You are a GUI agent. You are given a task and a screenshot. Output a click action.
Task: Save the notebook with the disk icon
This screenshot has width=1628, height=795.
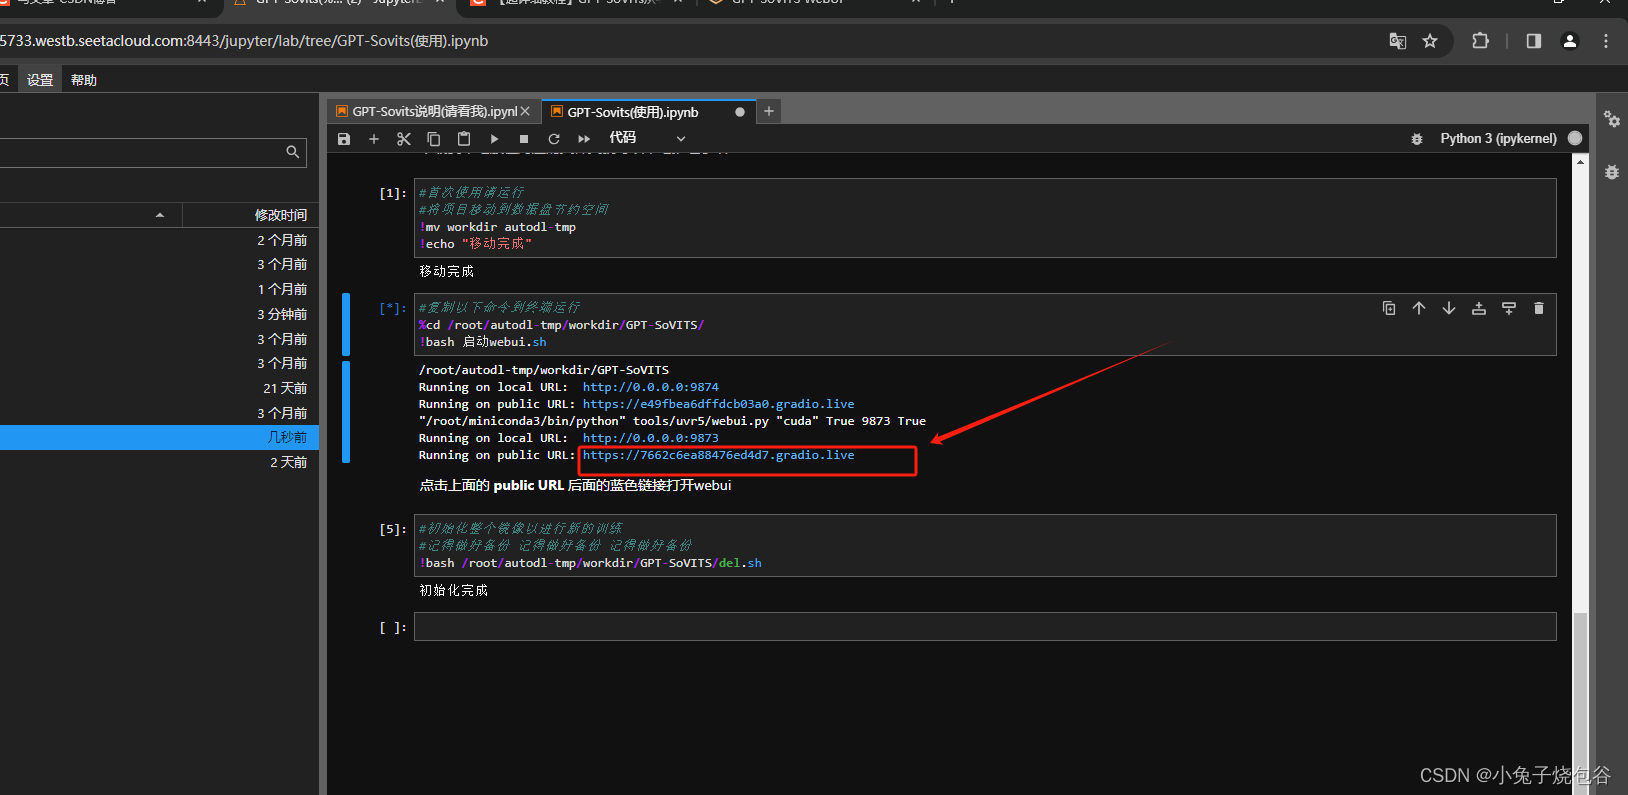point(344,139)
